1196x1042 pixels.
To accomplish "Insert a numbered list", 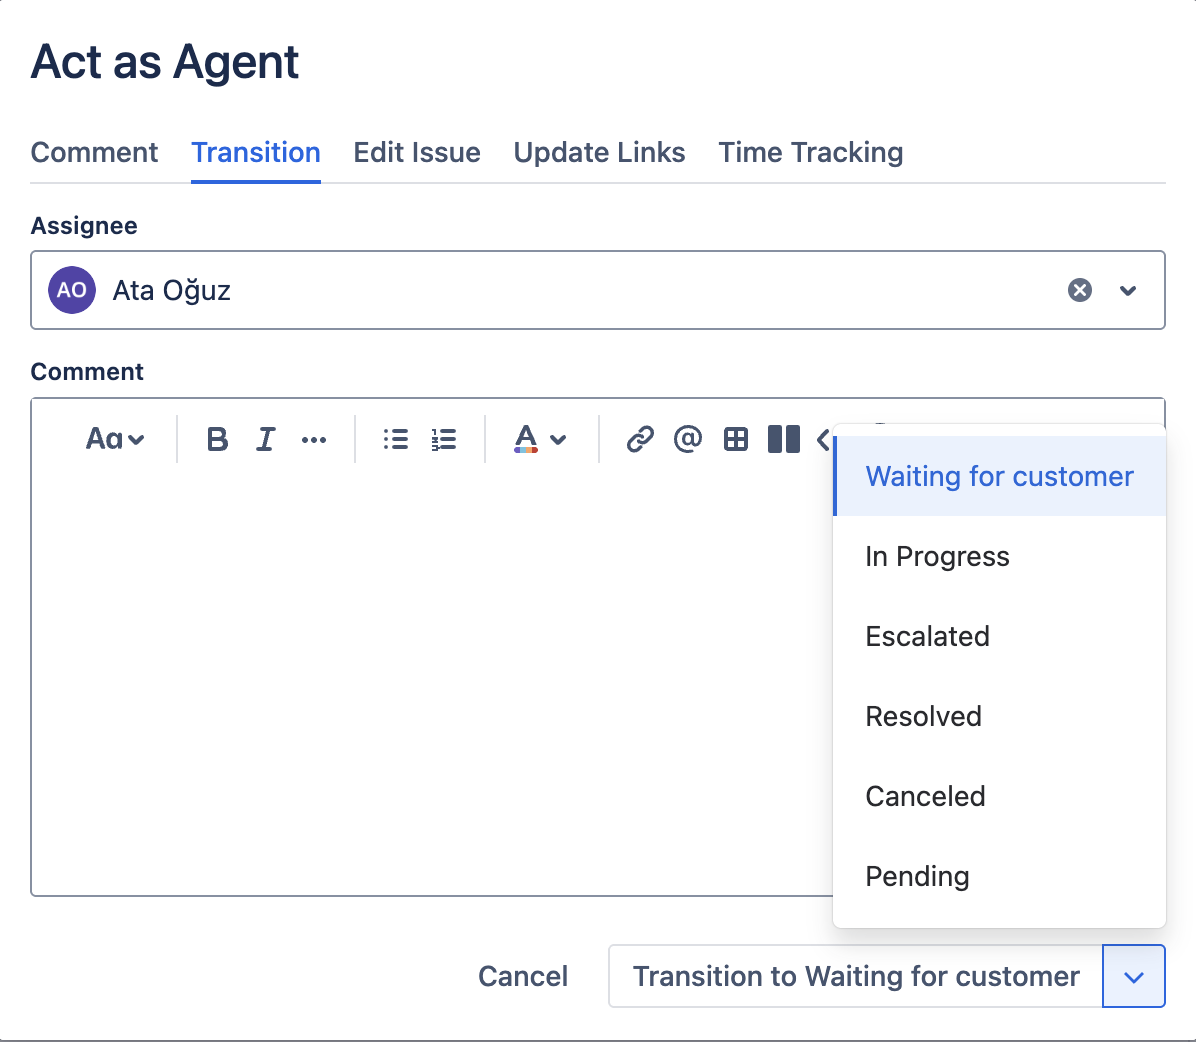I will (444, 439).
